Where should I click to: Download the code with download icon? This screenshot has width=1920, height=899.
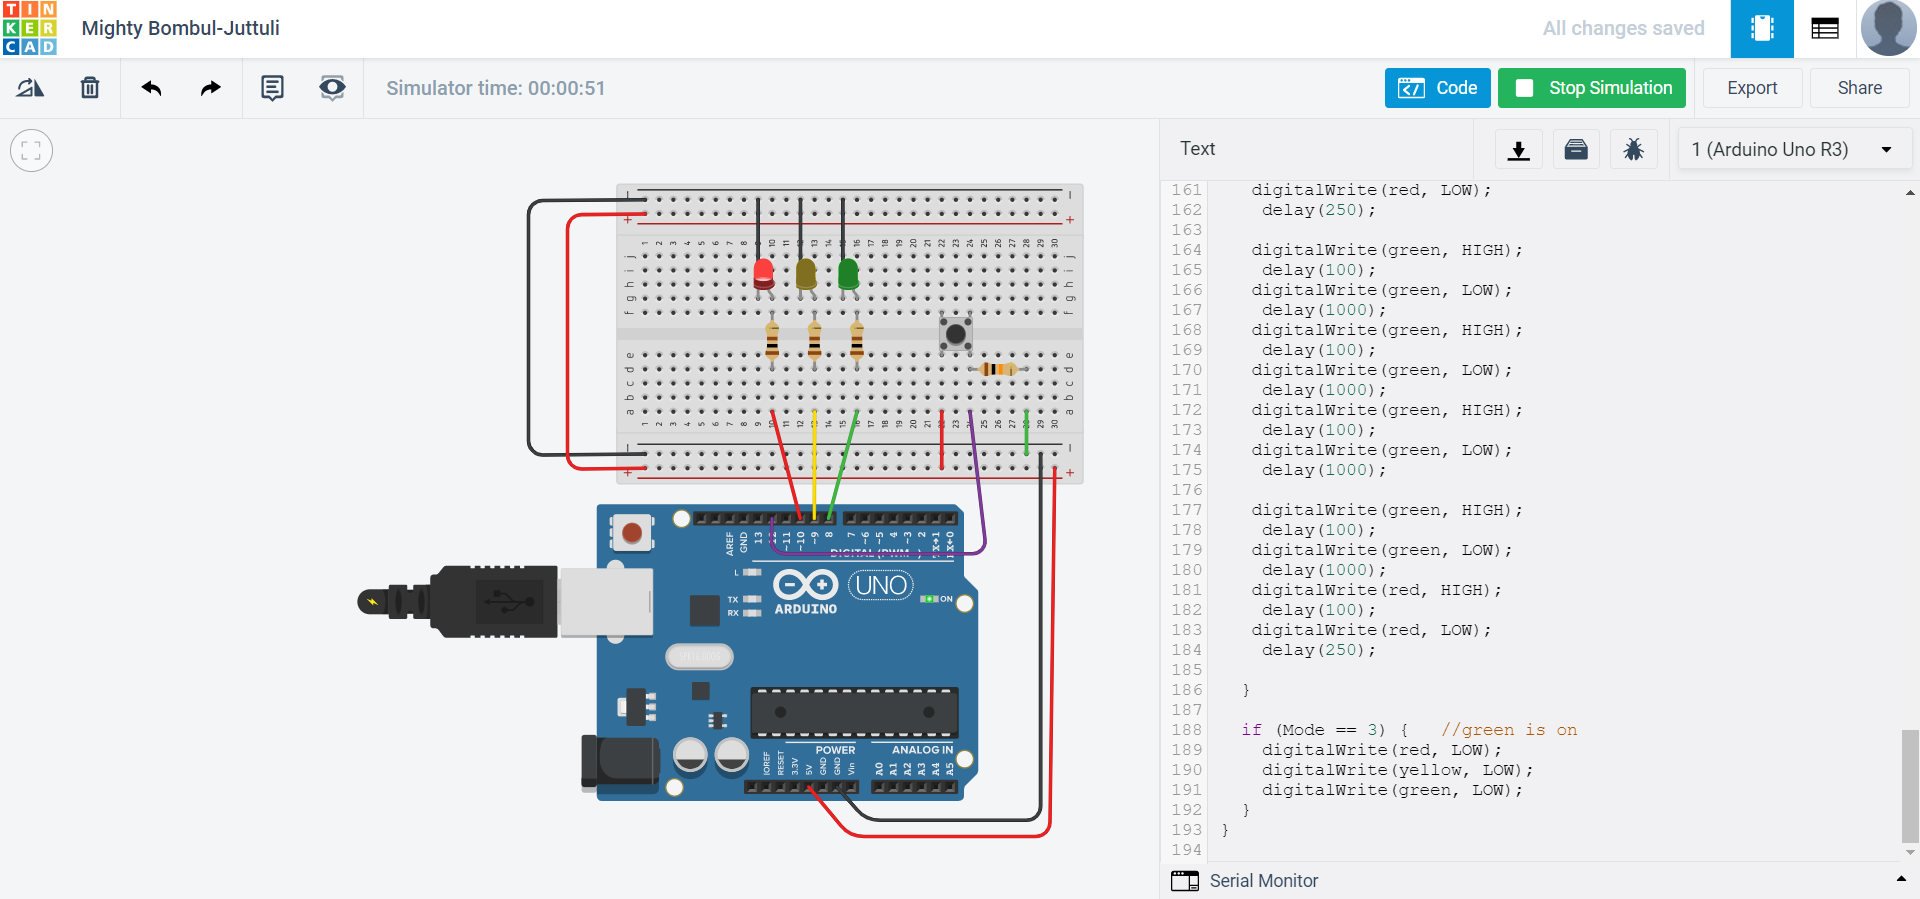point(1518,150)
